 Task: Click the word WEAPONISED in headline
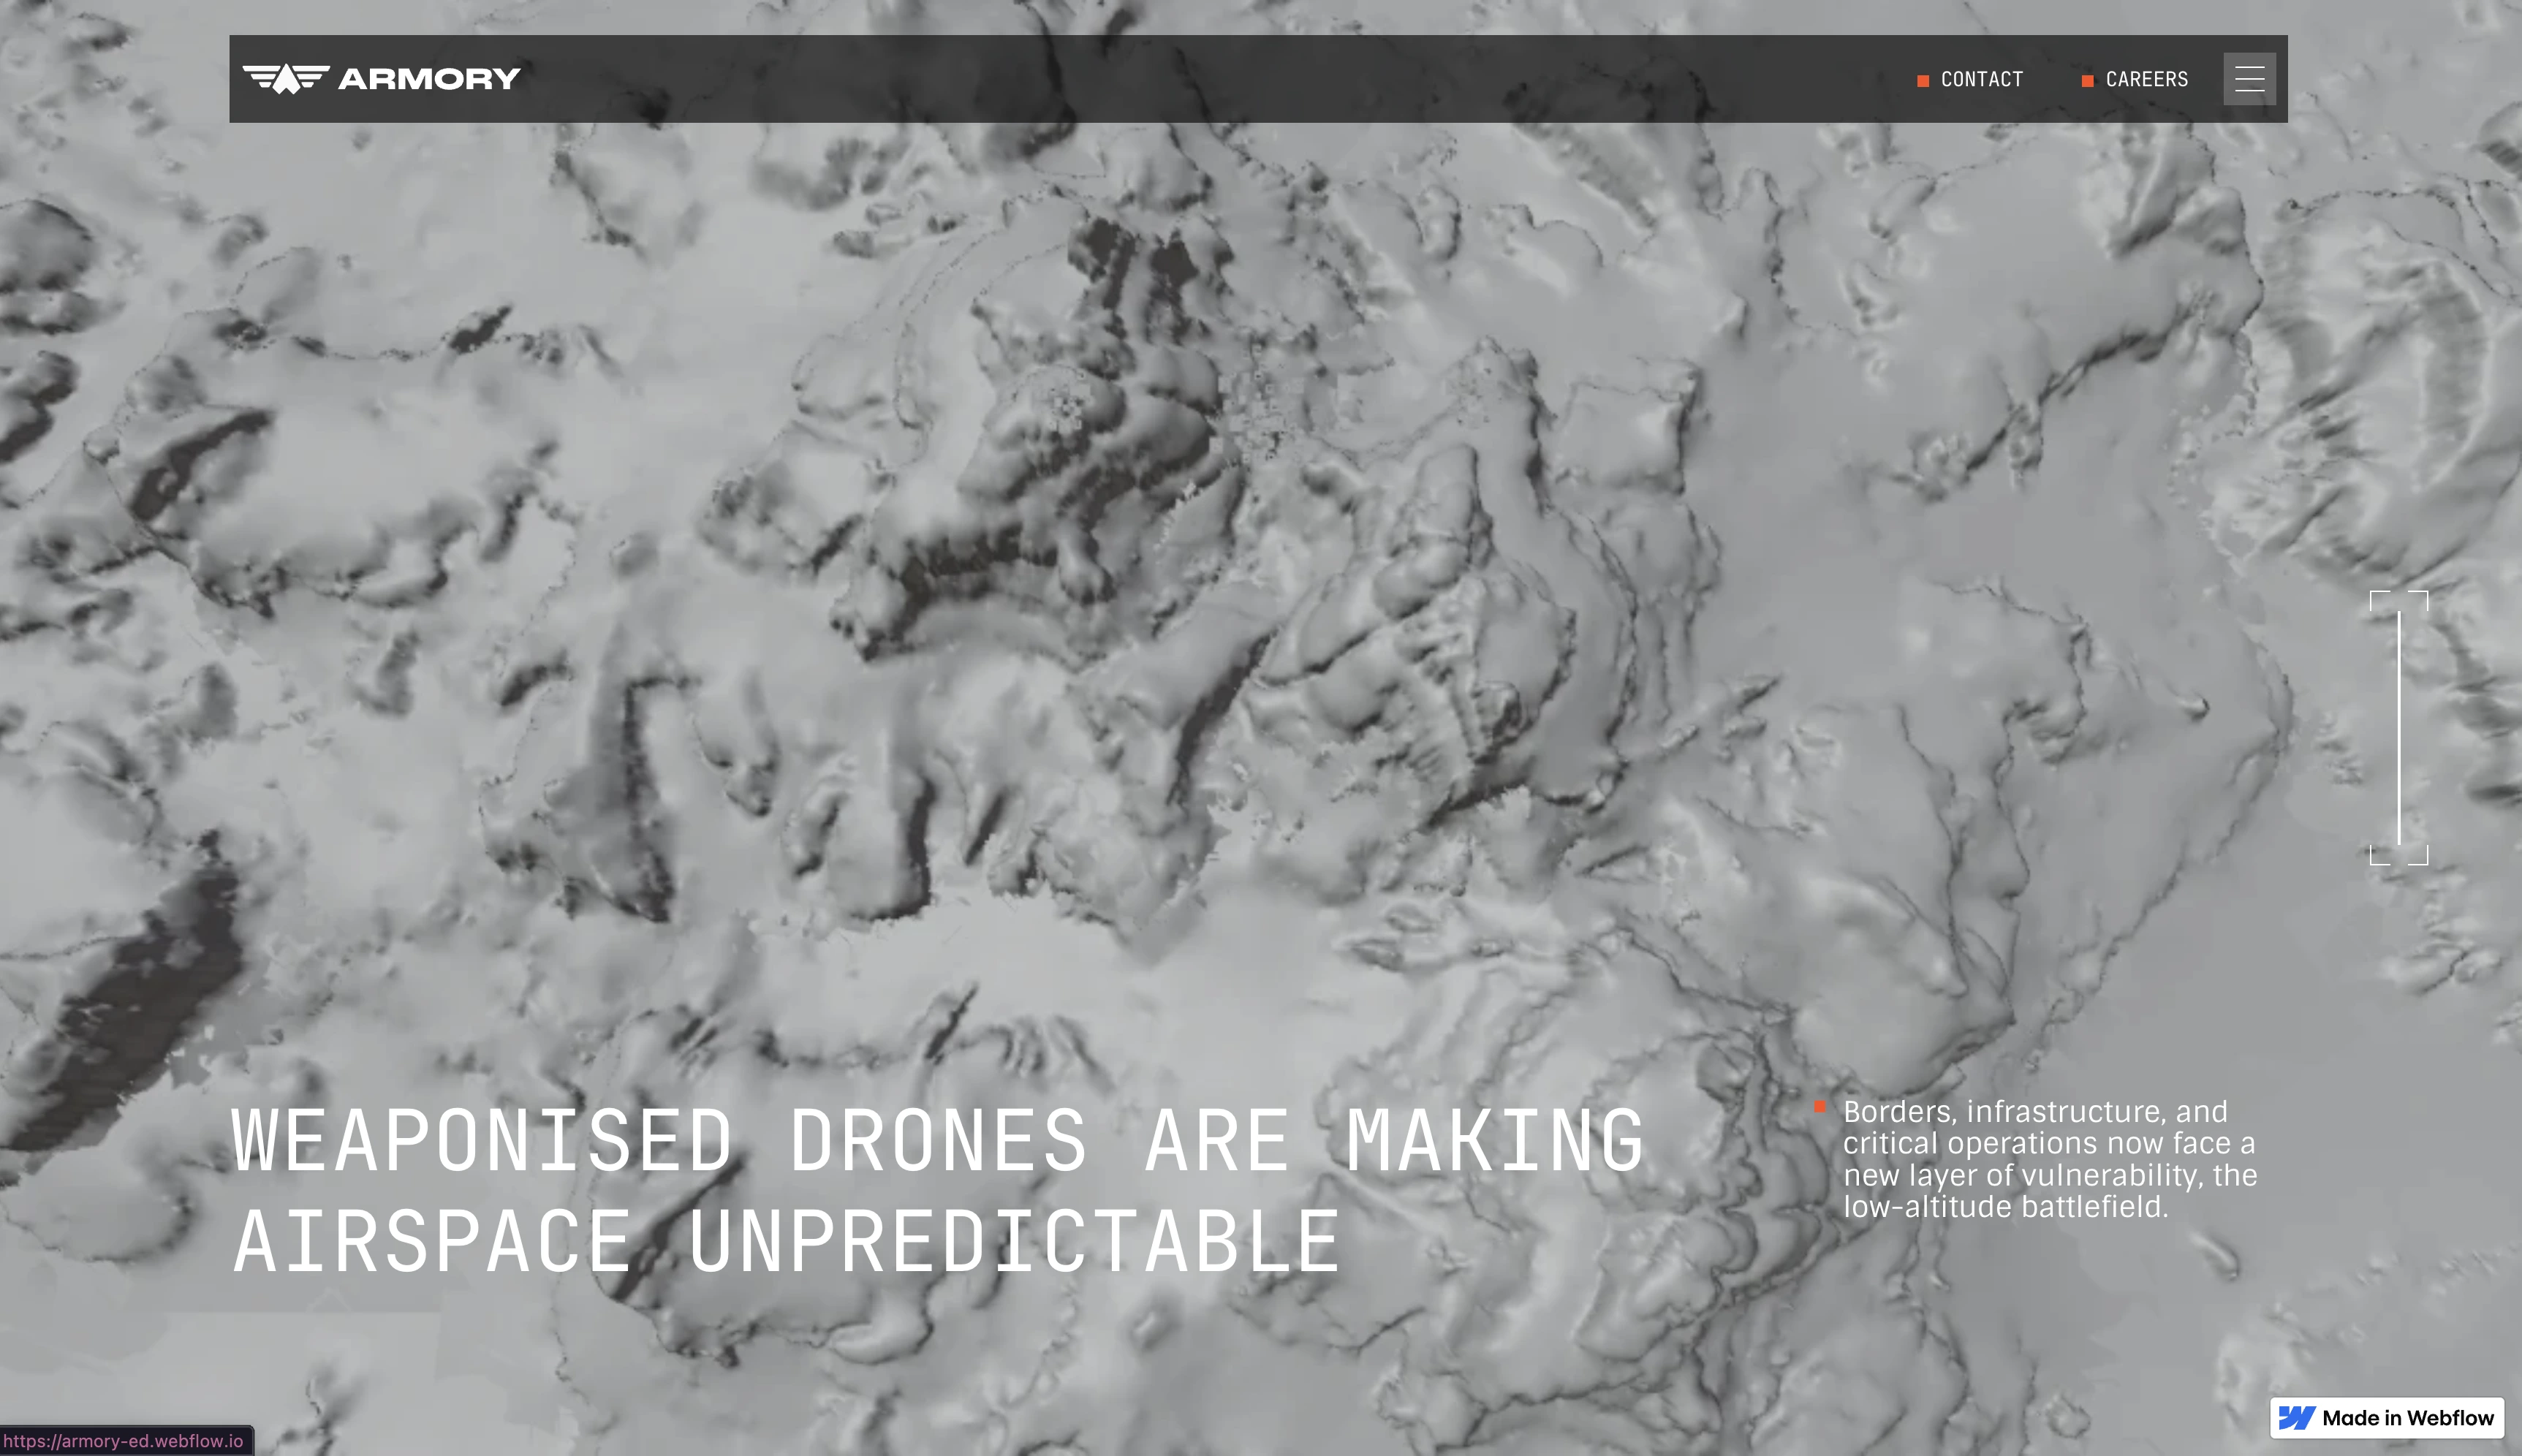482,1141
